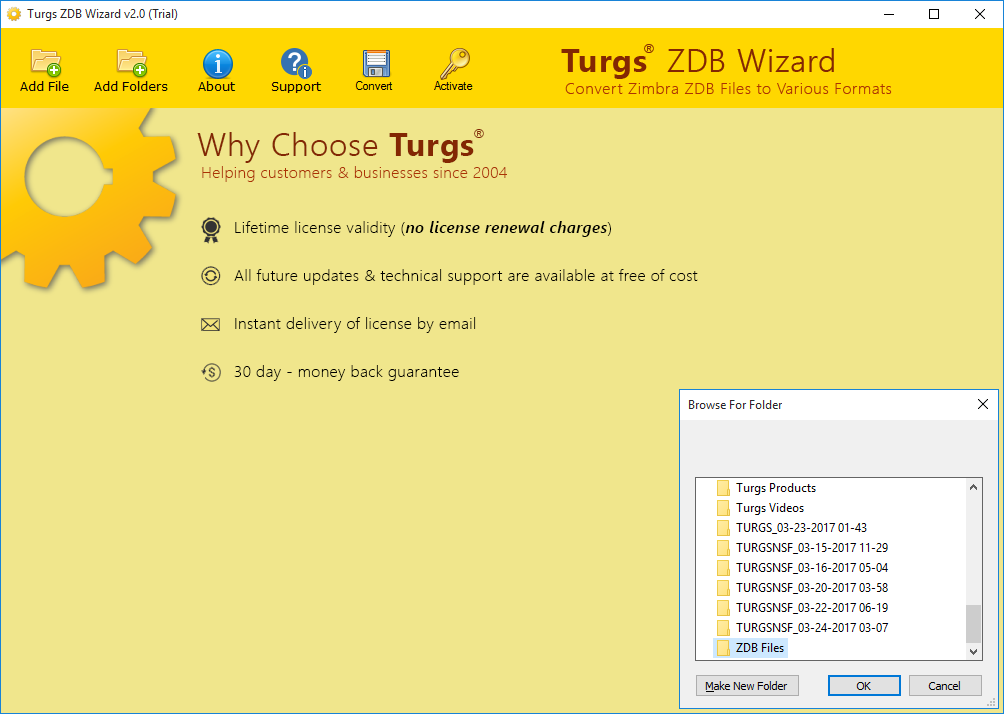This screenshot has width=1004, height=714.
Task: Click the ZDB Files folder icon
Action: click(724, 647)
